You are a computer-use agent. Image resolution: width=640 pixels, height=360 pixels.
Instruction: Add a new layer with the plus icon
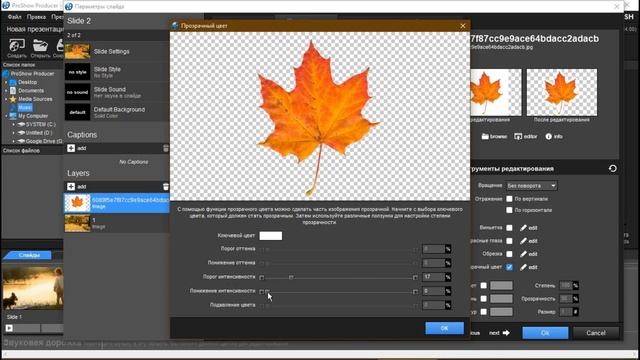coord(71,187)
